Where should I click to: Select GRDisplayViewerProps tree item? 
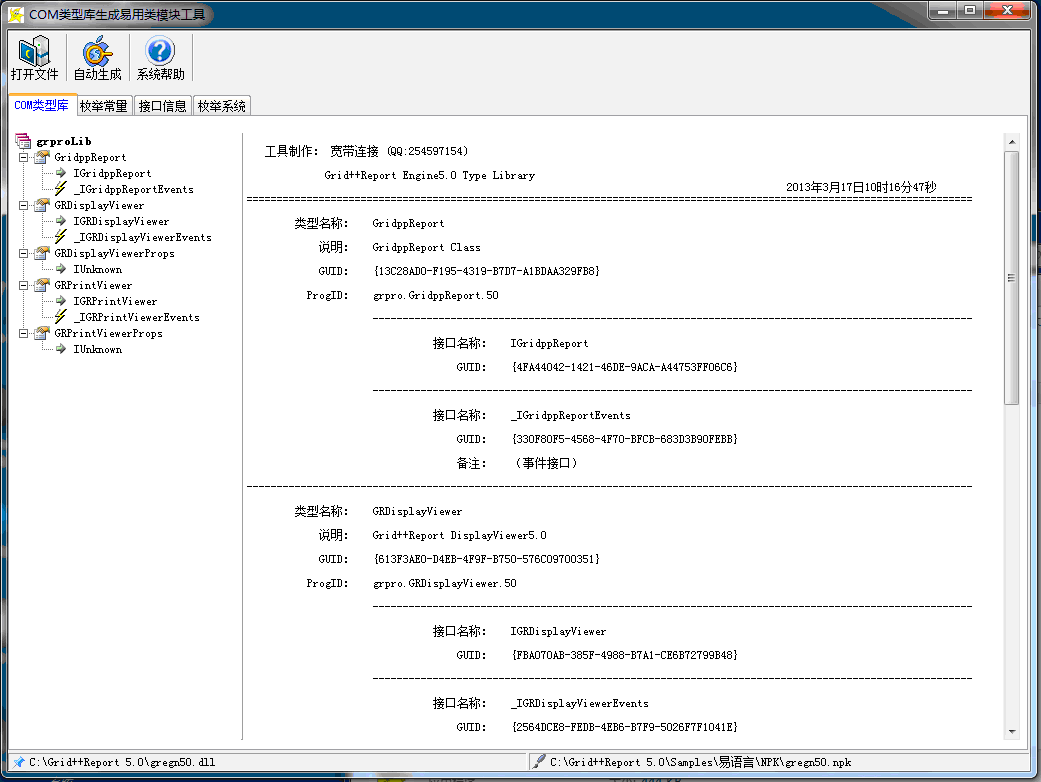click(114, 253)
